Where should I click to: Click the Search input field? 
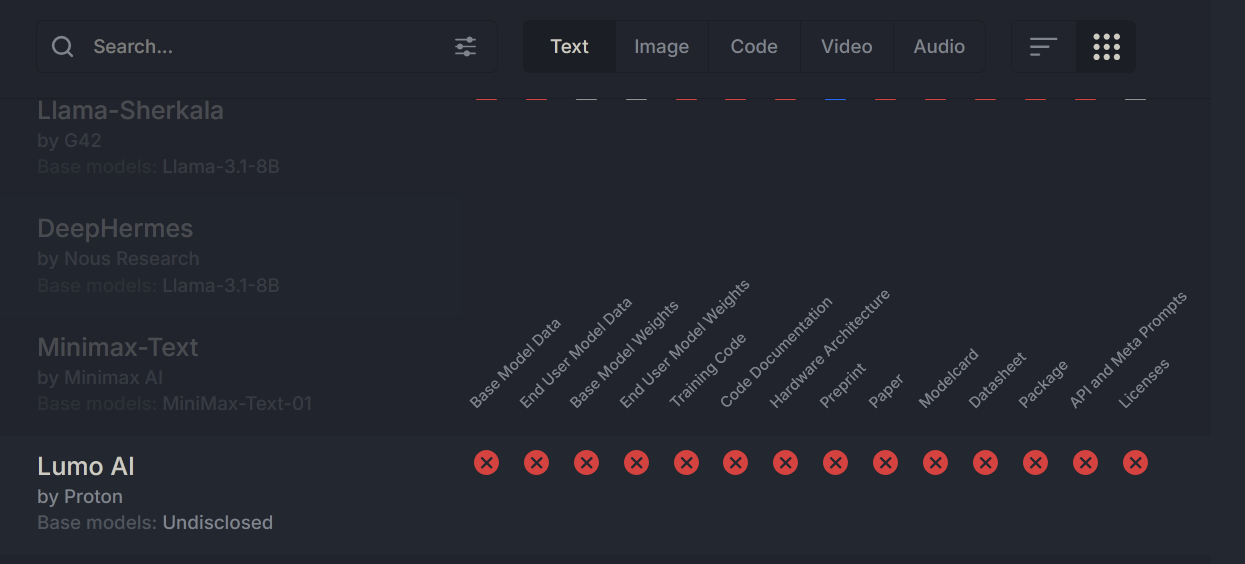[x=266, y=47]
